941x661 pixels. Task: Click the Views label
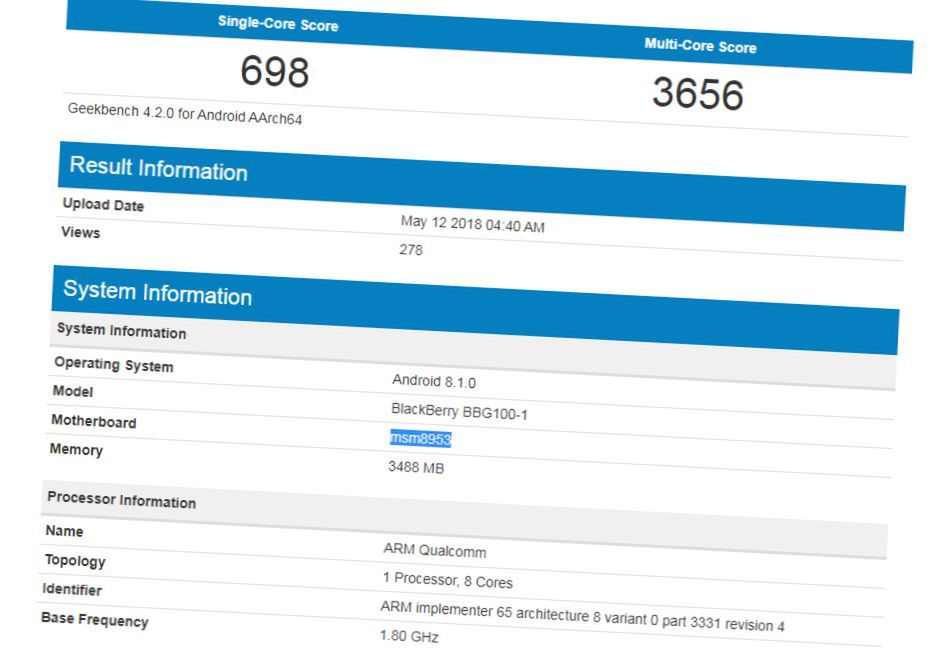point(80,232)
